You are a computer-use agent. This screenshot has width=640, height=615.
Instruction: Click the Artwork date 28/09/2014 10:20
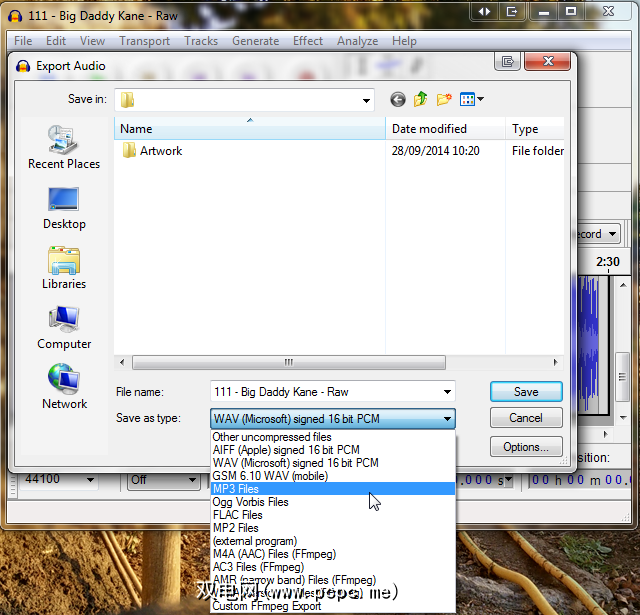[x=436, y=151]
